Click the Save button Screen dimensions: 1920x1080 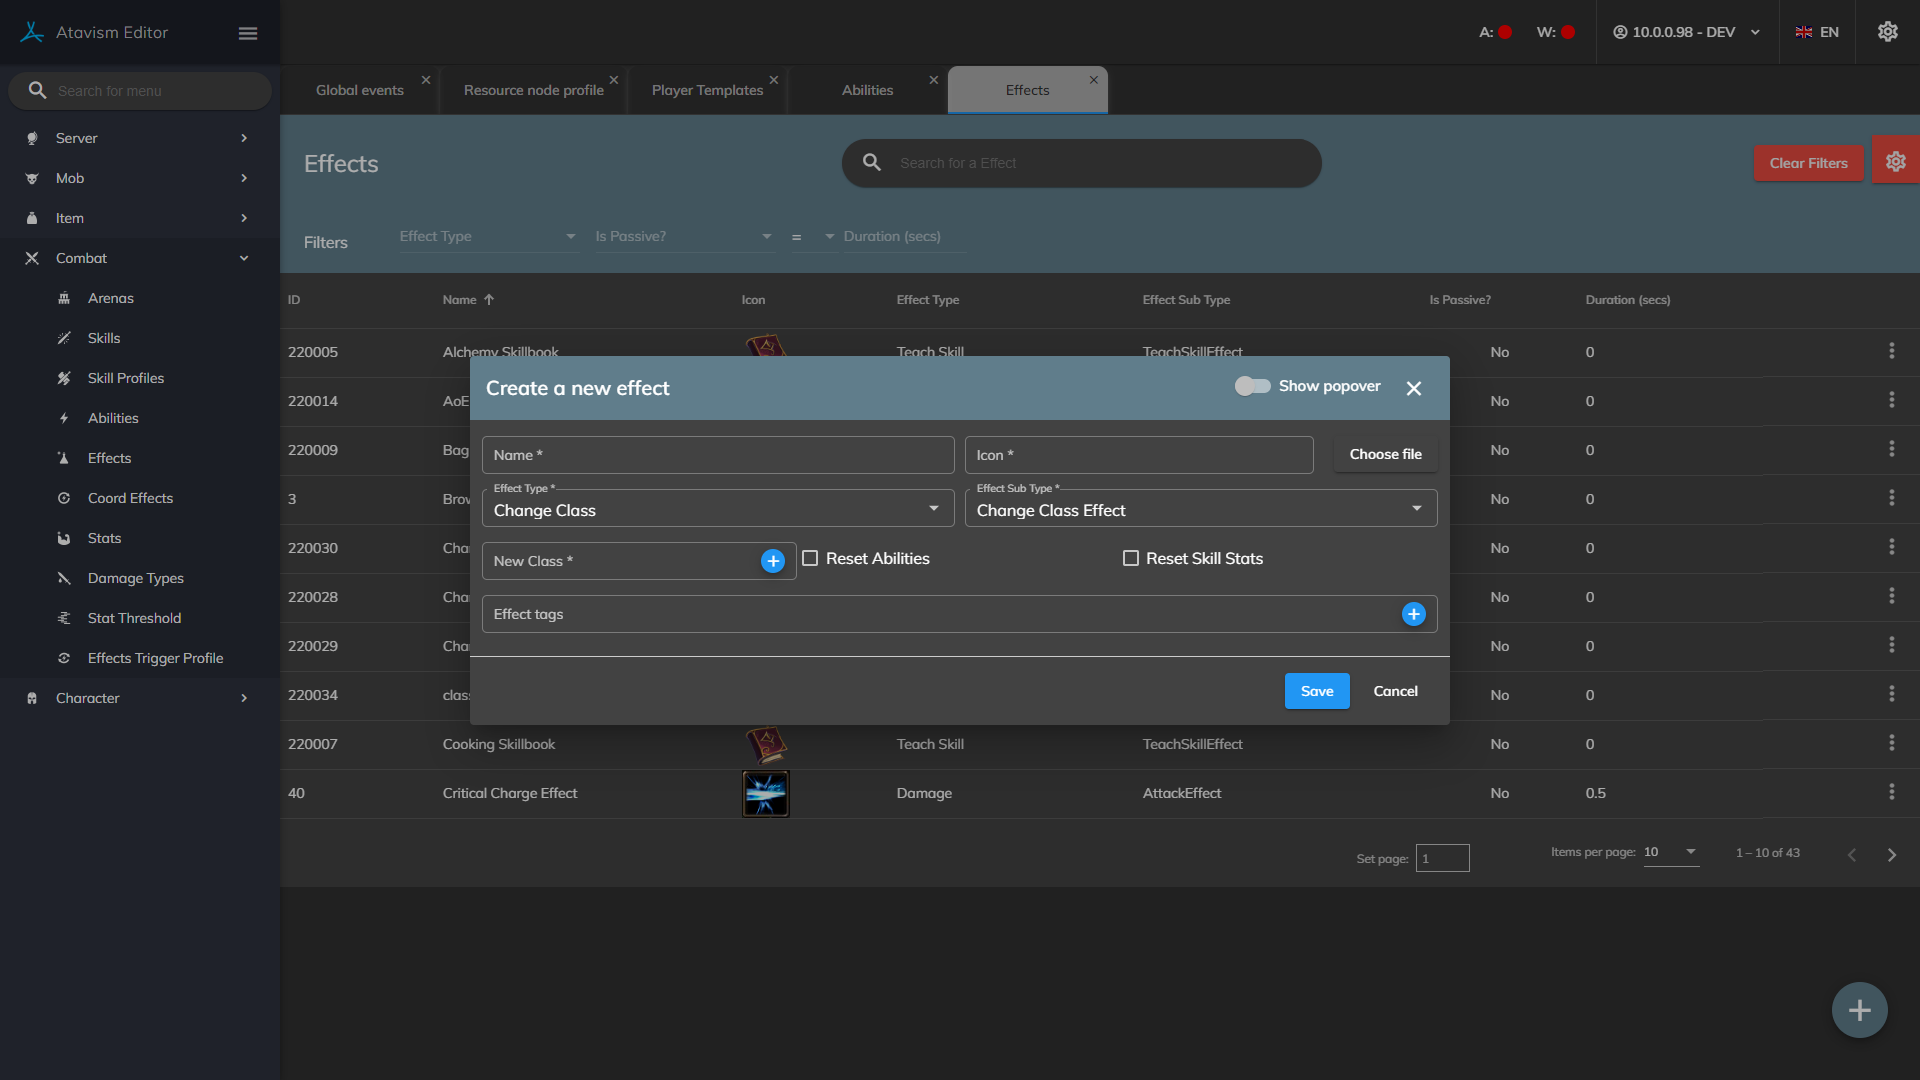(1316, 691)
